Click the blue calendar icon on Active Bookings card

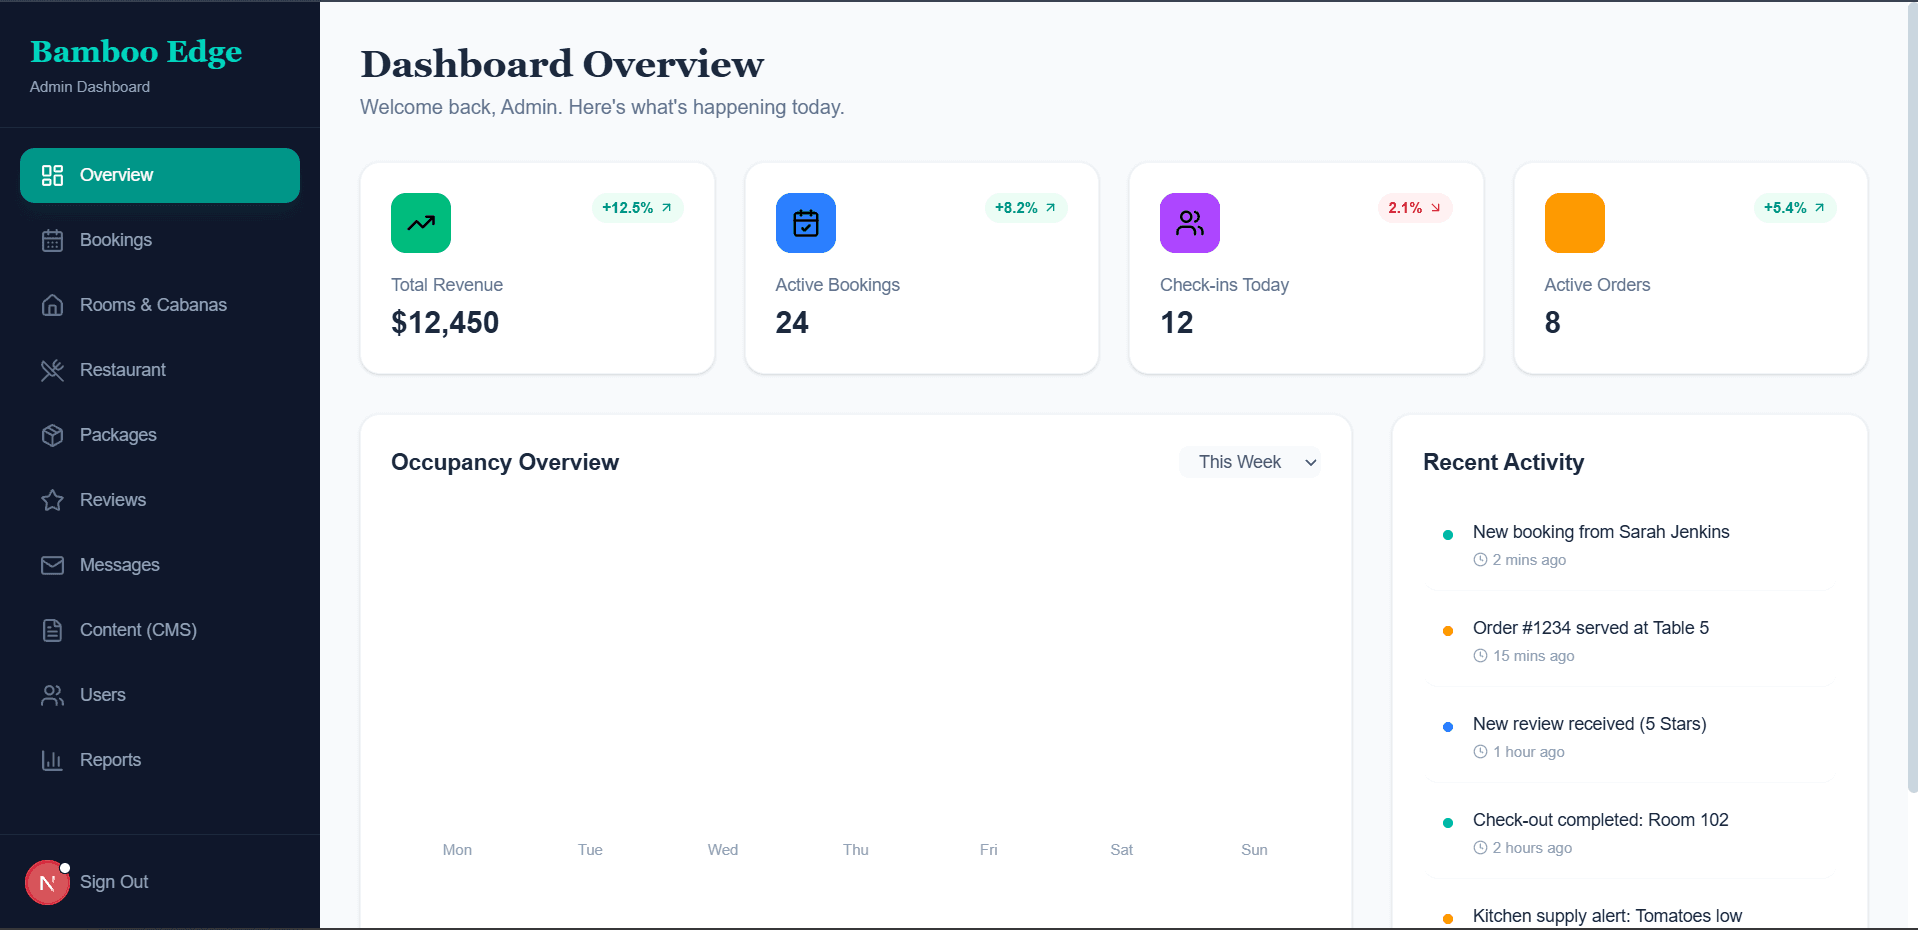(805, 222)
